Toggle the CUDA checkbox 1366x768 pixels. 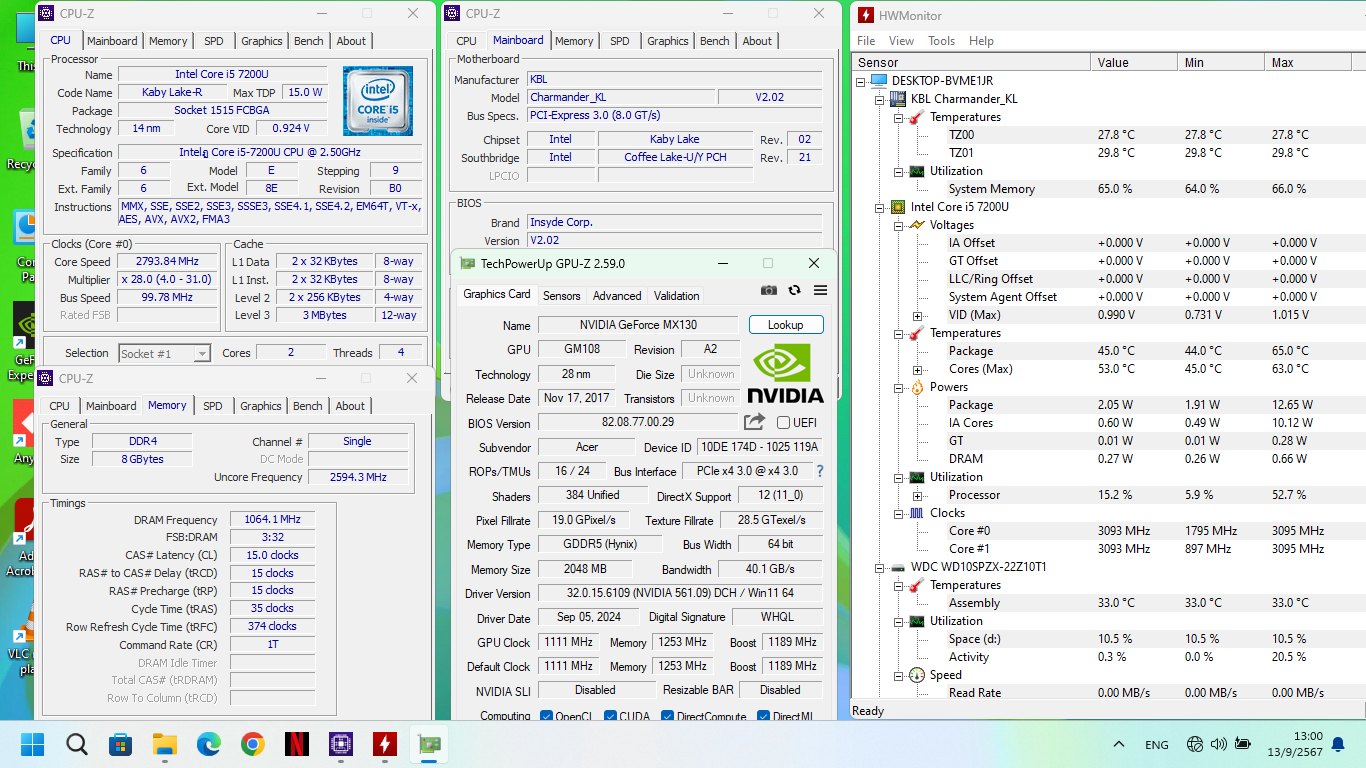click(x=609, y=716)
